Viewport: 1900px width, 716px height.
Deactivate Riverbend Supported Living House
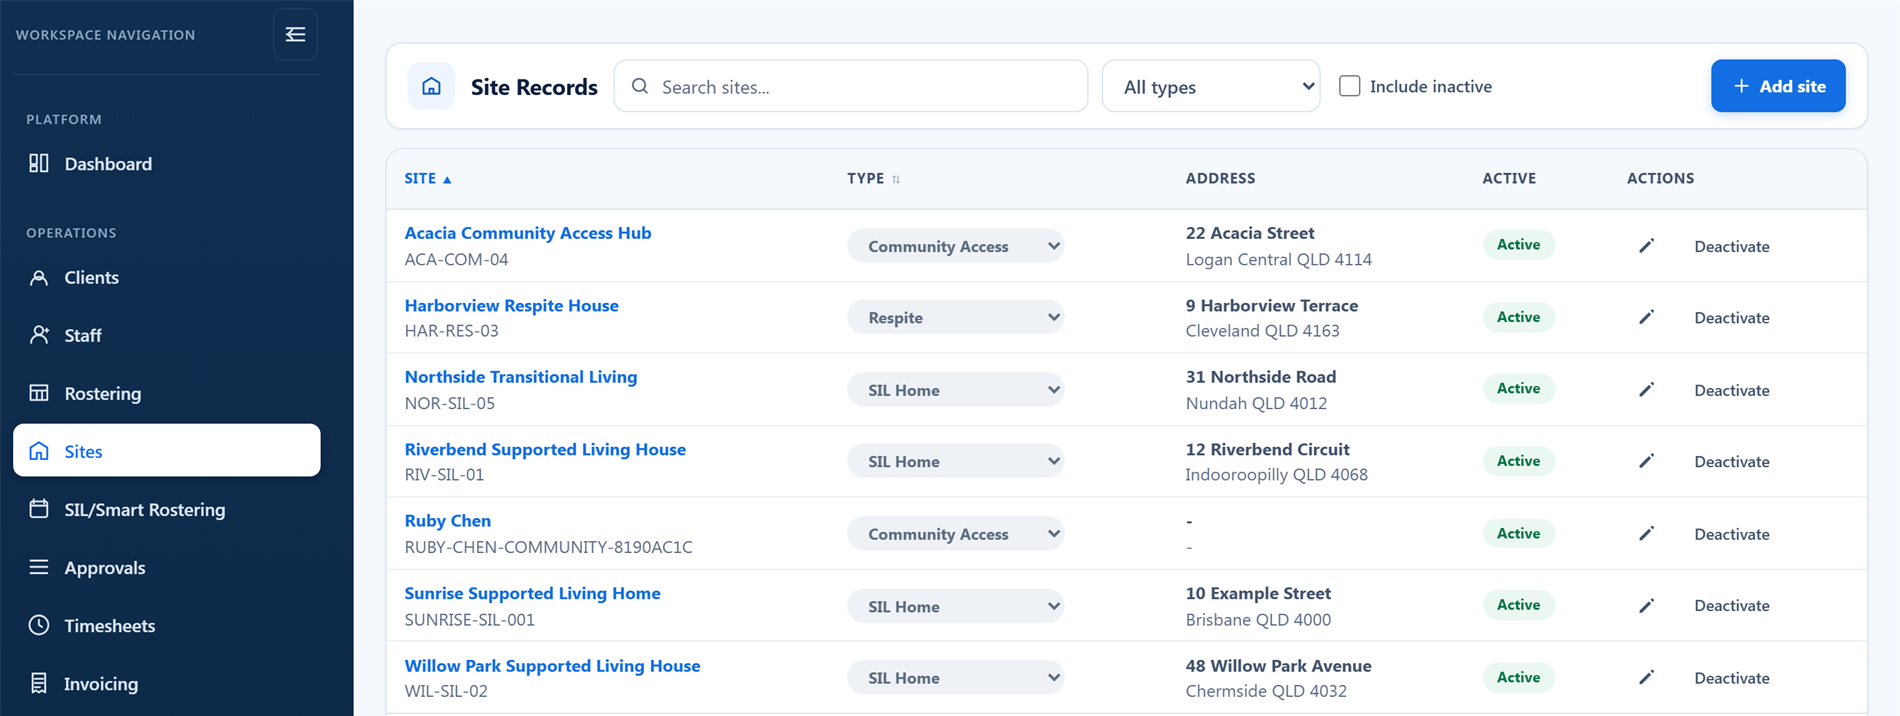[1731, 461]
